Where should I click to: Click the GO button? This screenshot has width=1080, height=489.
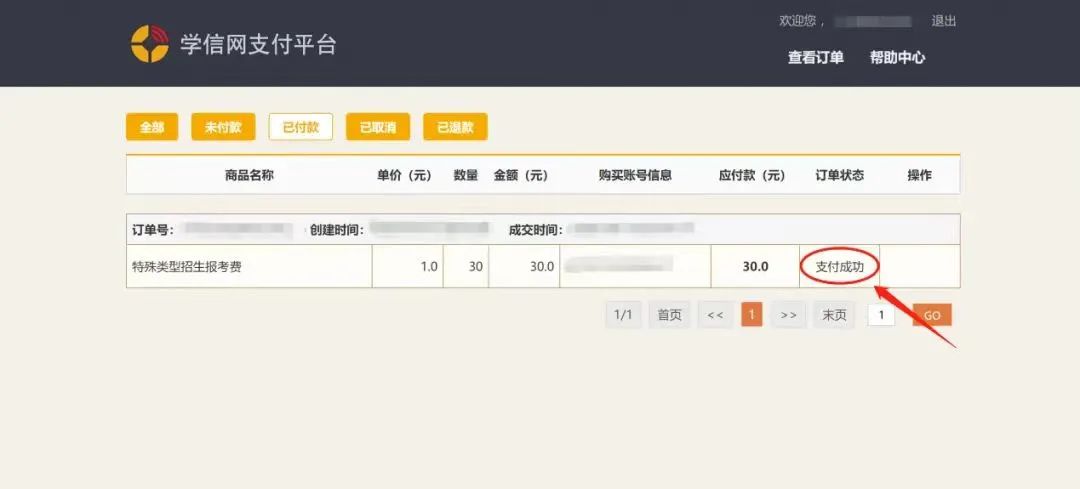pos(932,315)
